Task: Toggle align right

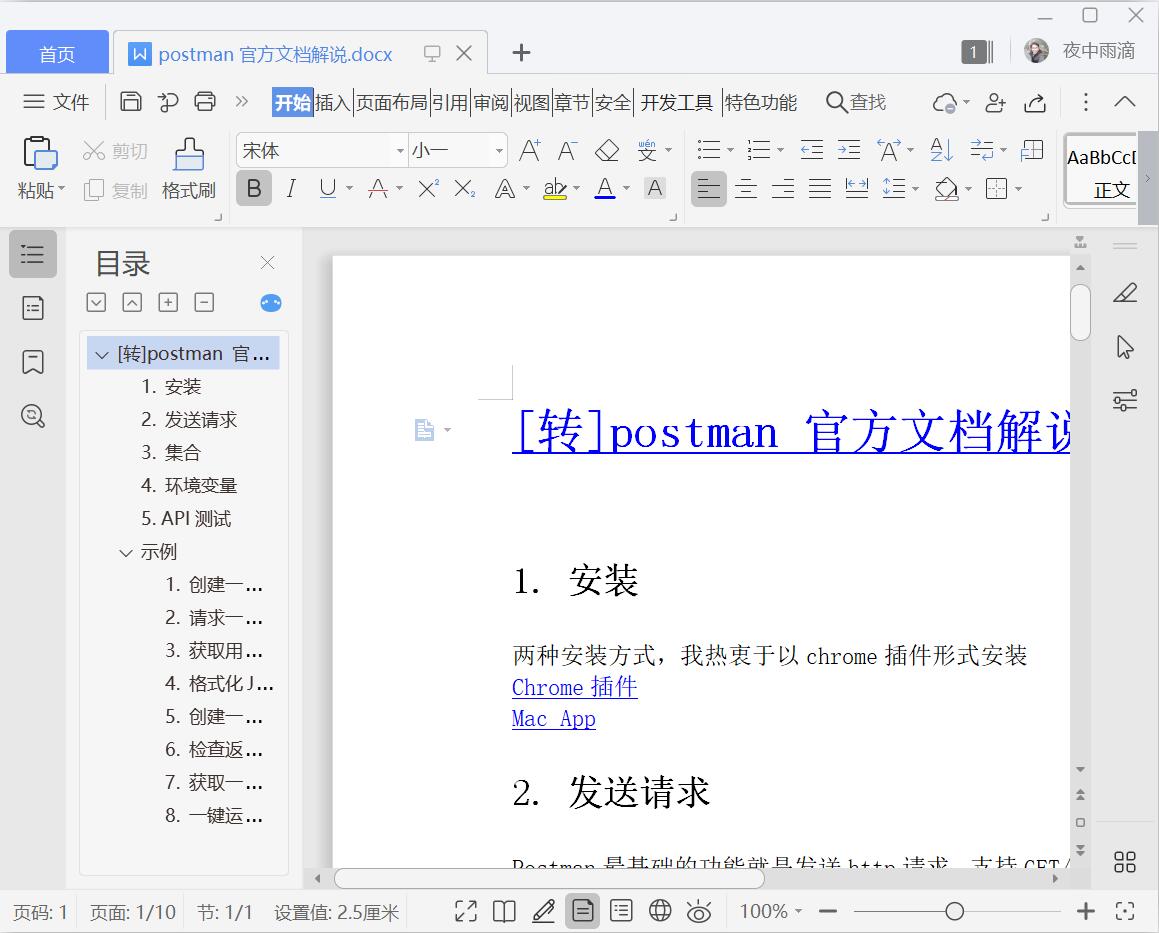Action: tap(783, 189)
